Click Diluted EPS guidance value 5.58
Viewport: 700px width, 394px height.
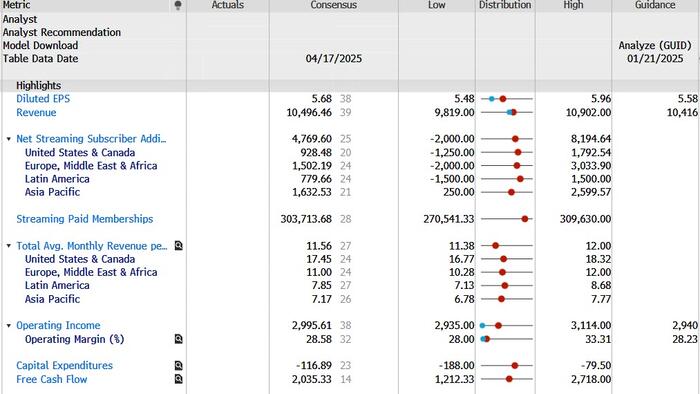click(688, 99)
